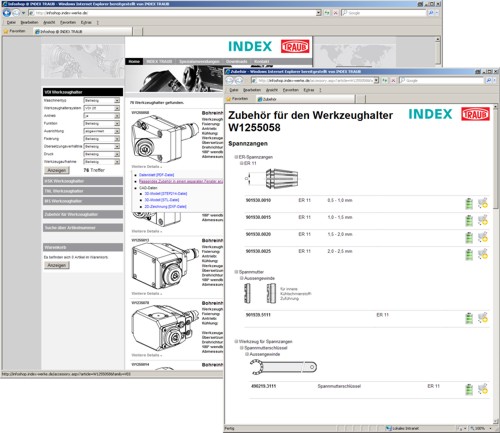Screen dimensions: 500x433
Task: Check availability icon for article 901930.0025
Action: [x=469, y=254]
